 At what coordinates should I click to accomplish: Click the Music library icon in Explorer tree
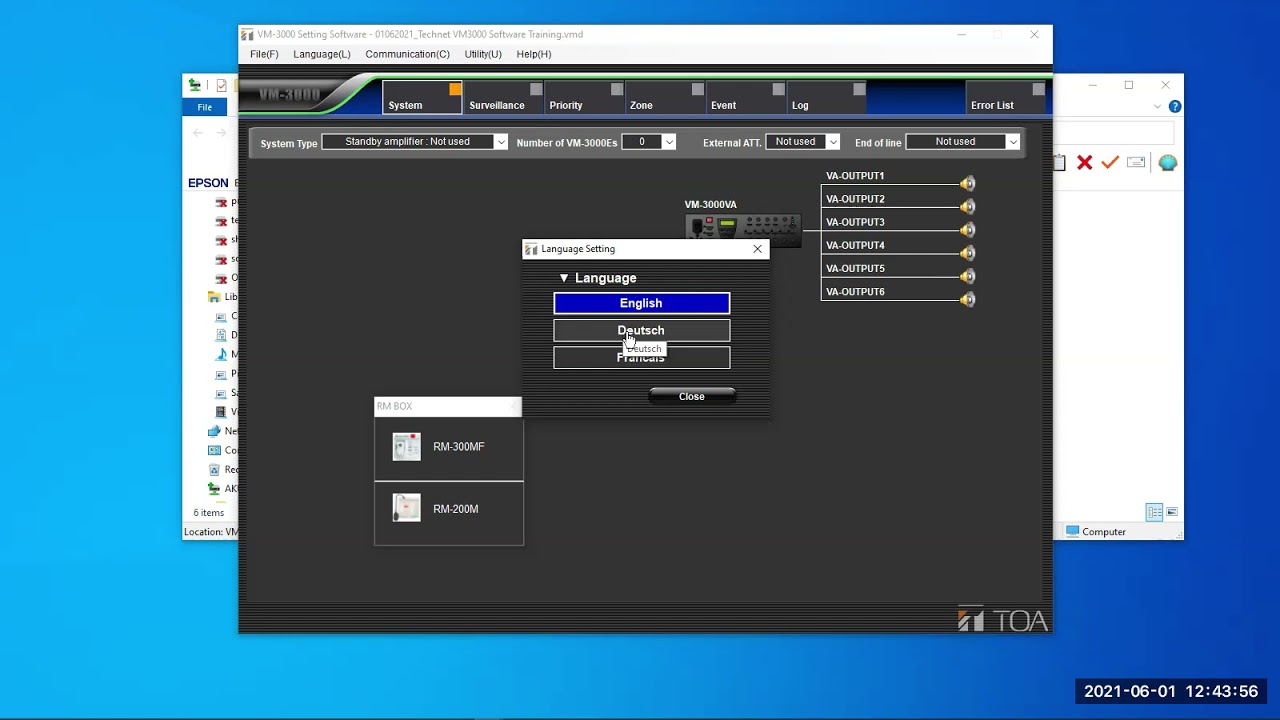coord(221,354)
